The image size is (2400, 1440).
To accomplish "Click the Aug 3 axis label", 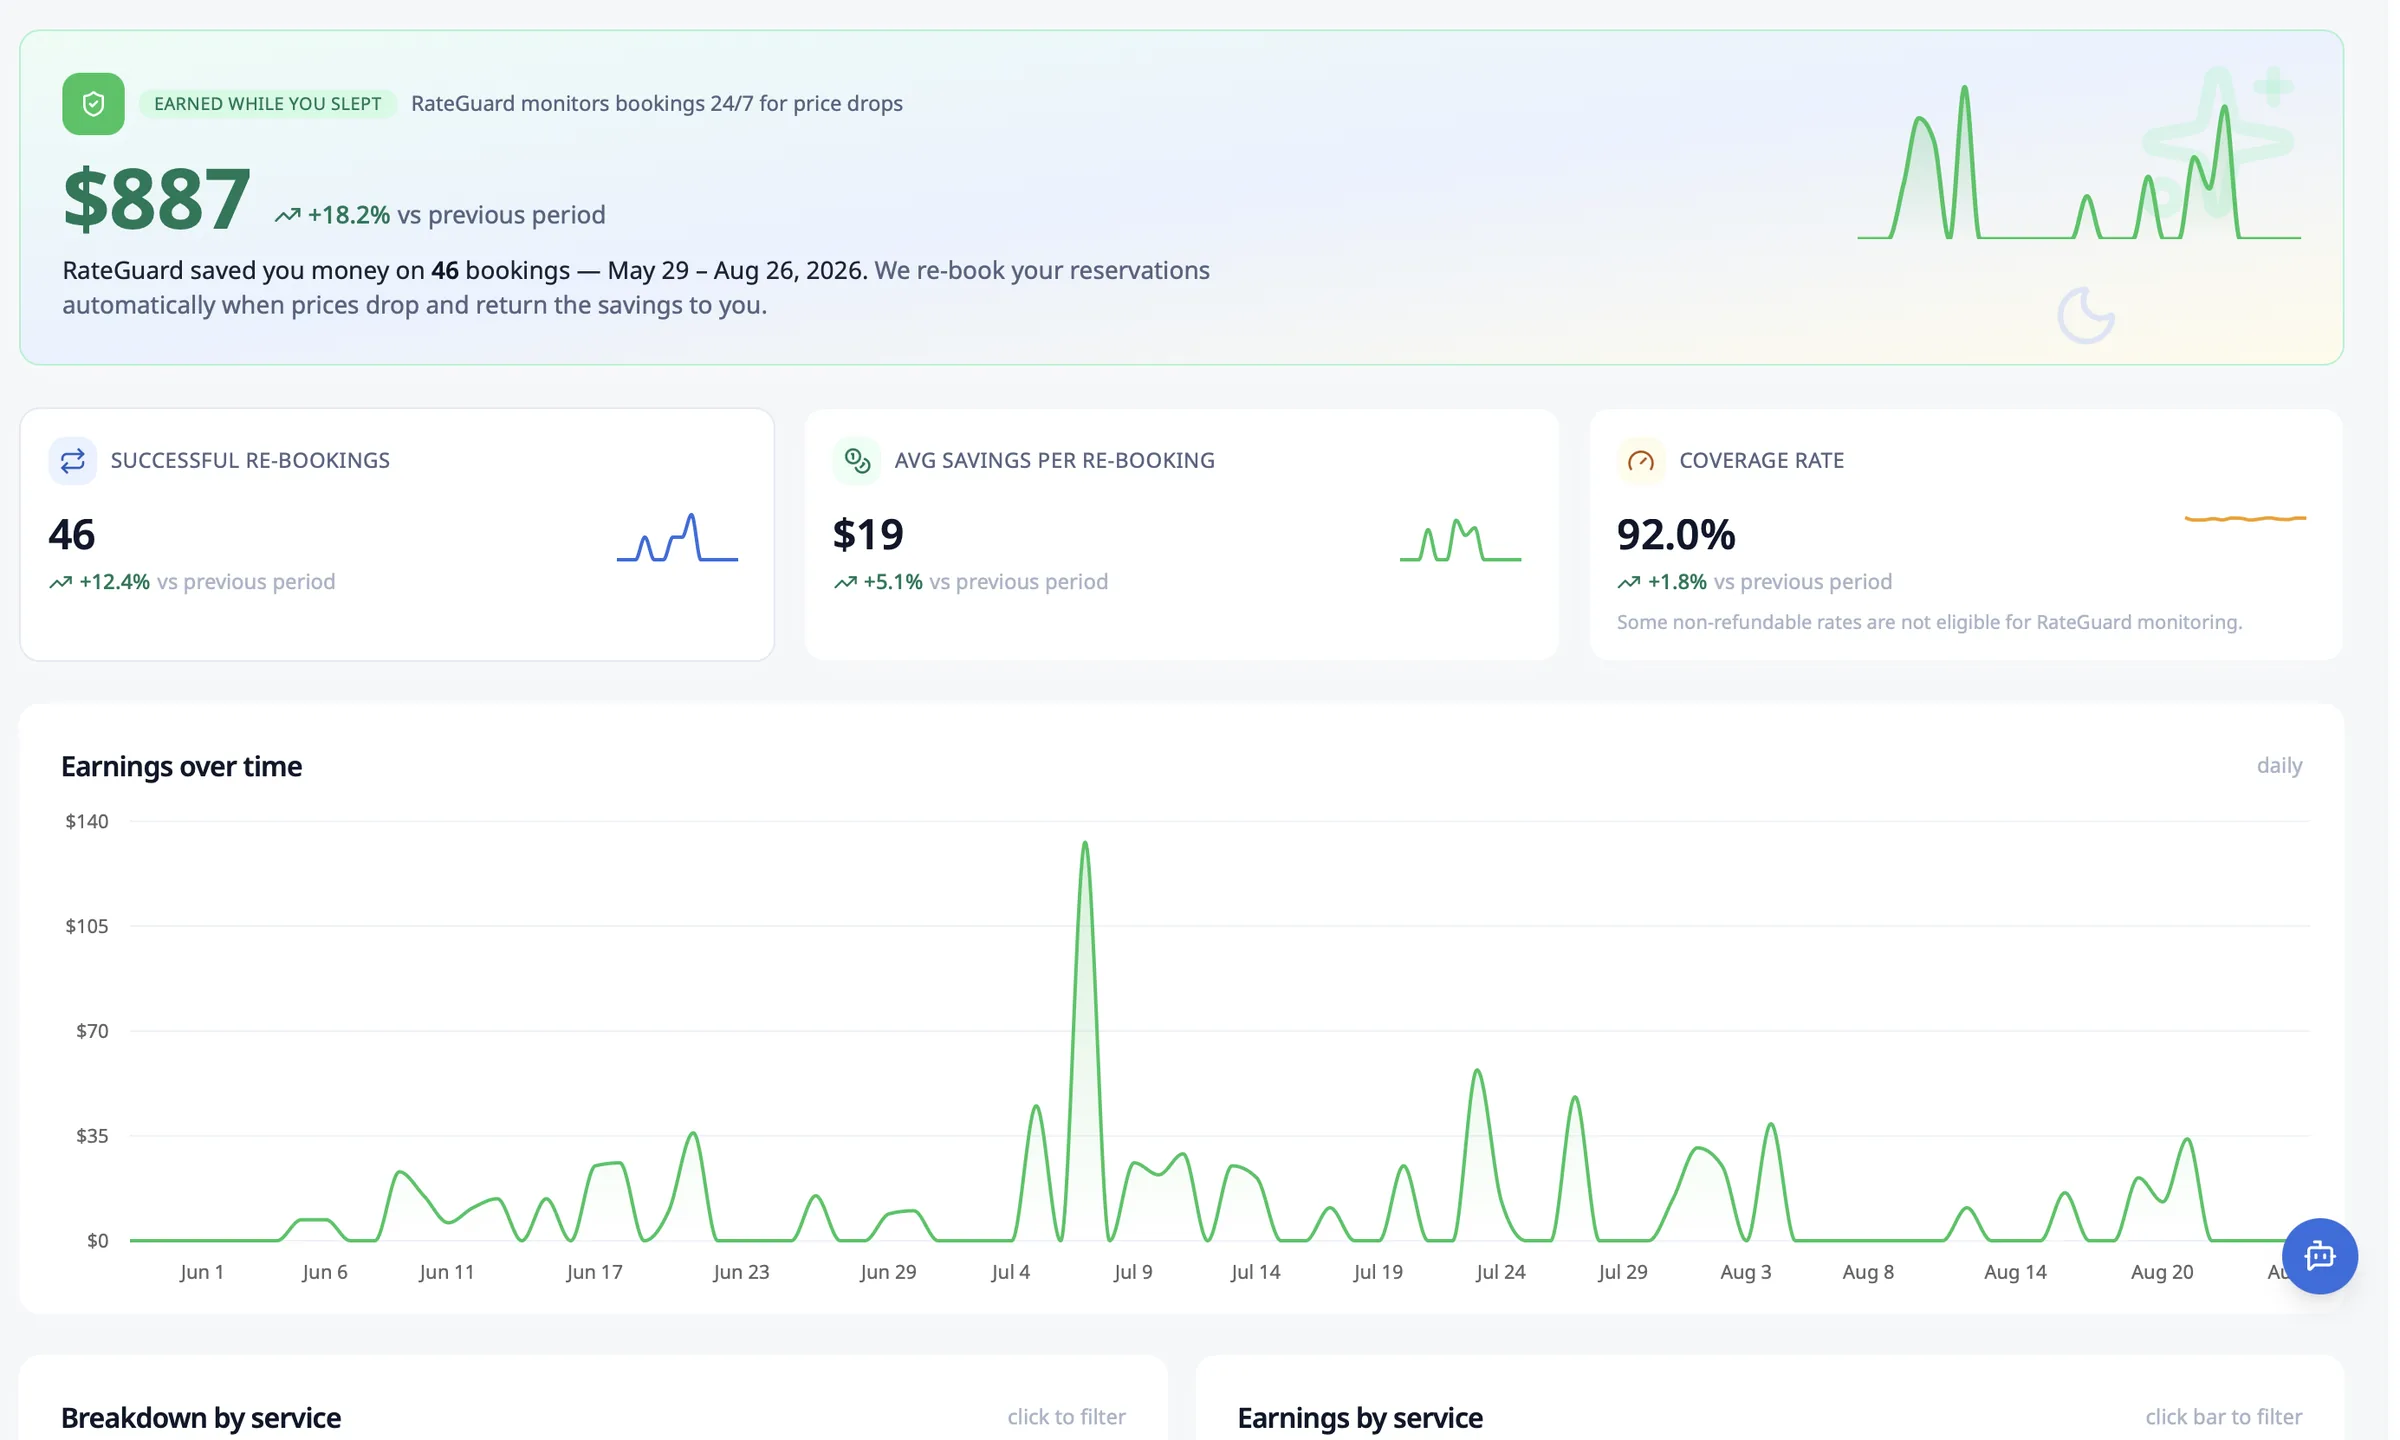I will tap(1745, 1272).
